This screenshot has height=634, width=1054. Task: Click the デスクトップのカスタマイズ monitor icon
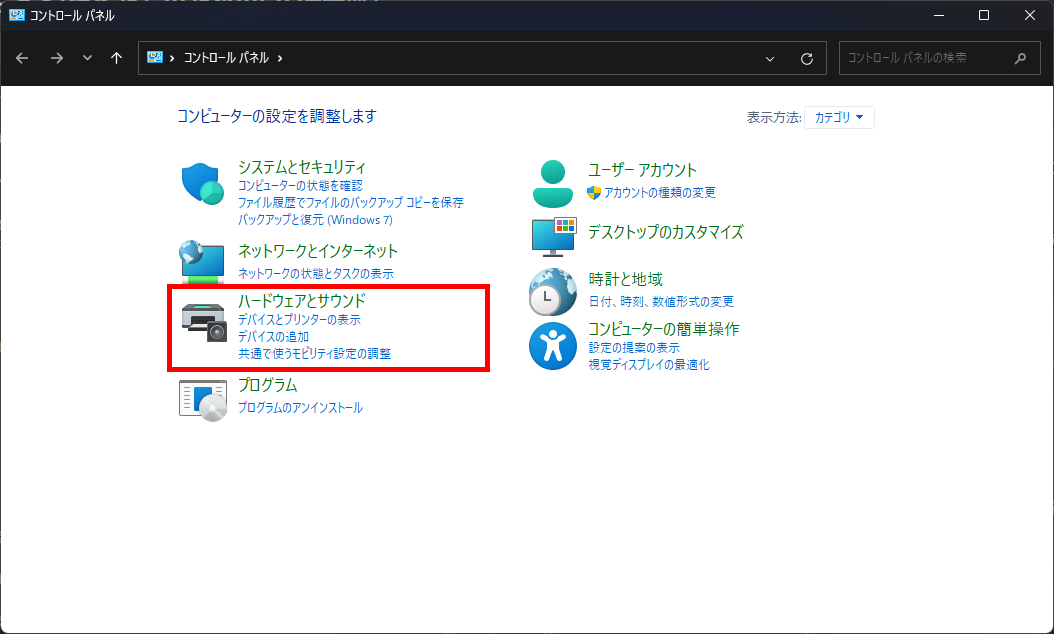click(553, 239)
